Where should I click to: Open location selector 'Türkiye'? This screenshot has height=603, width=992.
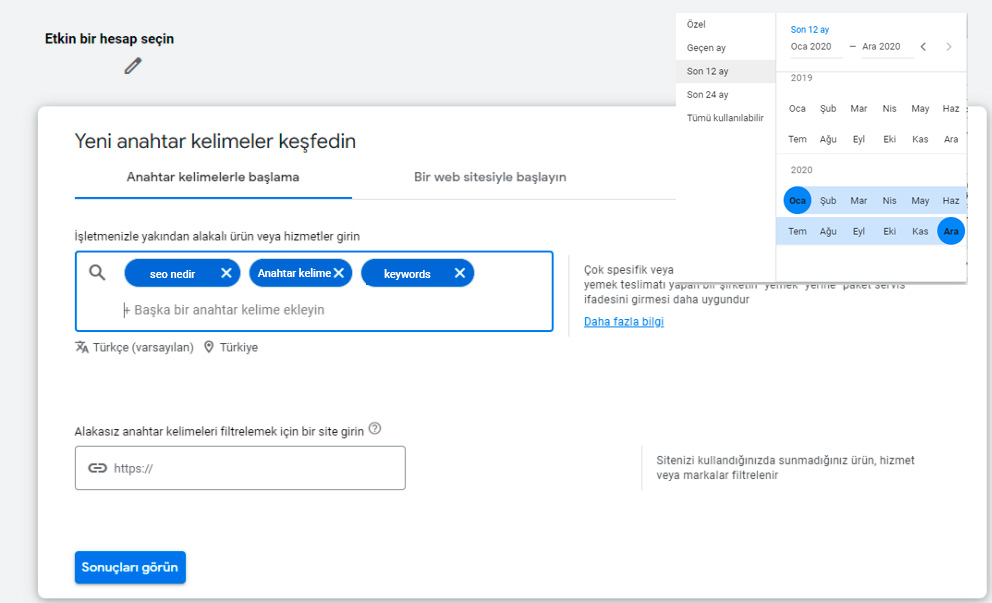point(231,348)
